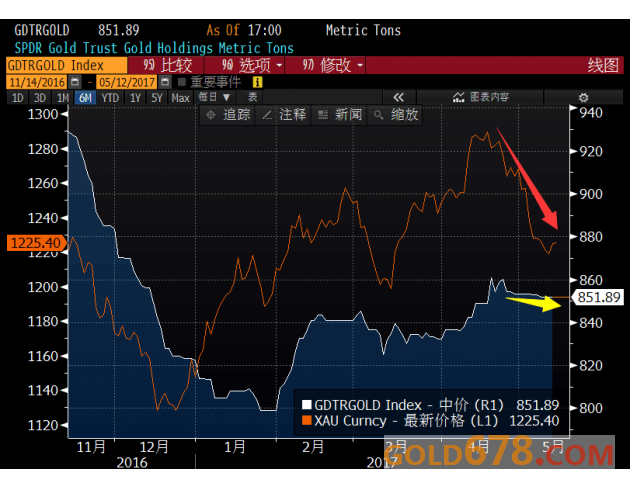Open the settings gear icon
This screenshot has height=490, width=630.
583,97
